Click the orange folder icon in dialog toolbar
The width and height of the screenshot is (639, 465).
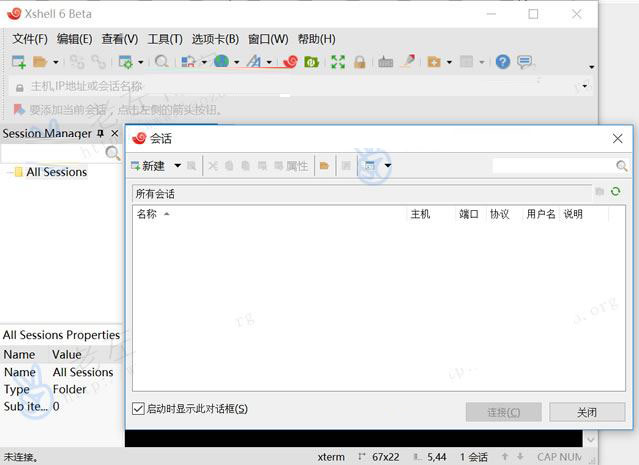[x=324, y=166]
